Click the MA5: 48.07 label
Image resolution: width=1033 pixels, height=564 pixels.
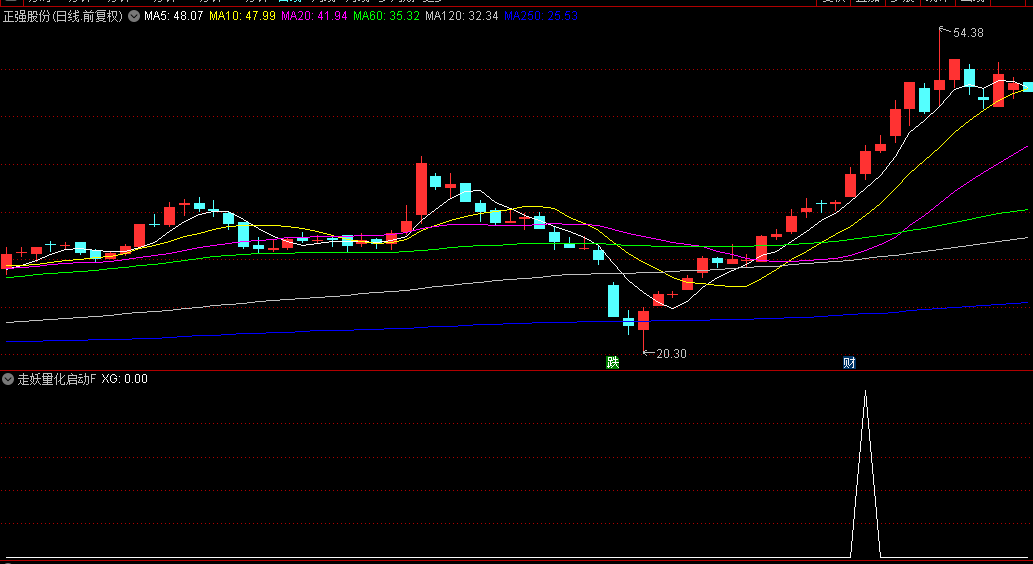point(173,16)
